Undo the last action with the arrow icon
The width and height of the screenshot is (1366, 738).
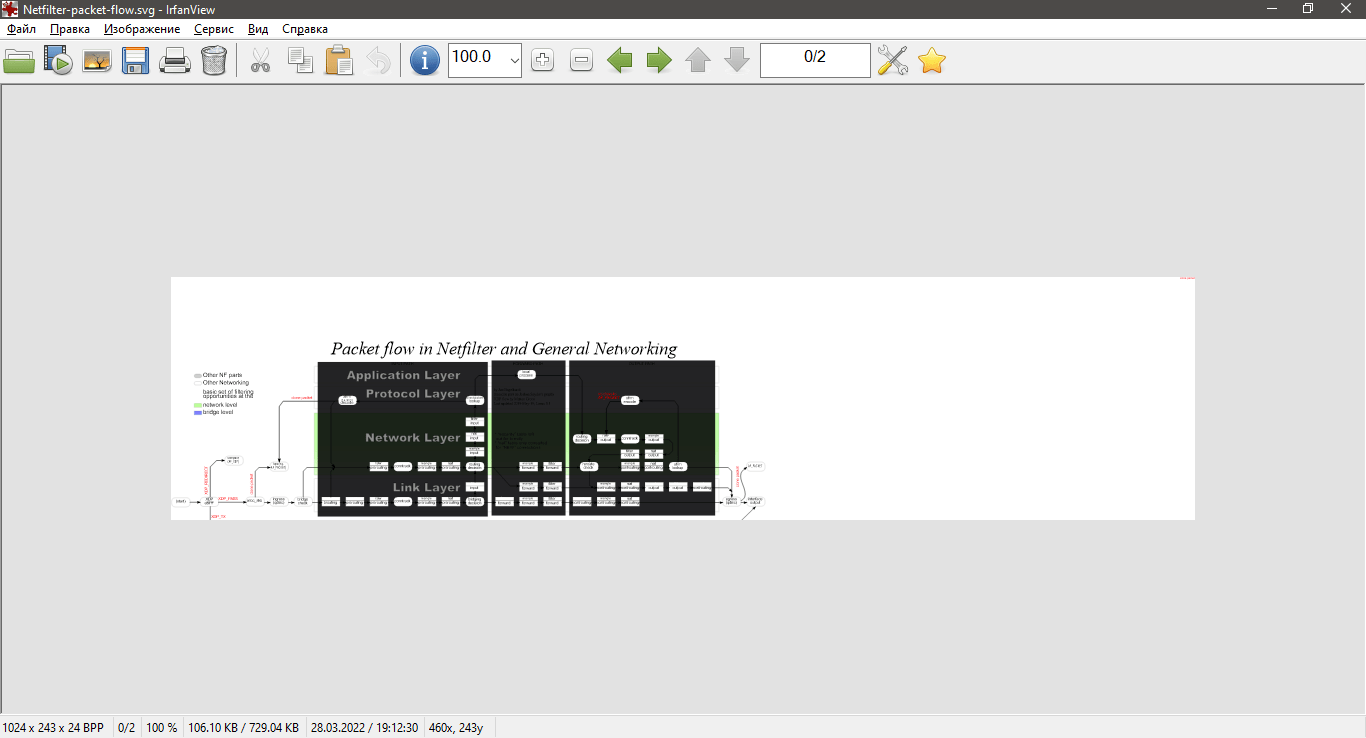point(378,61)
